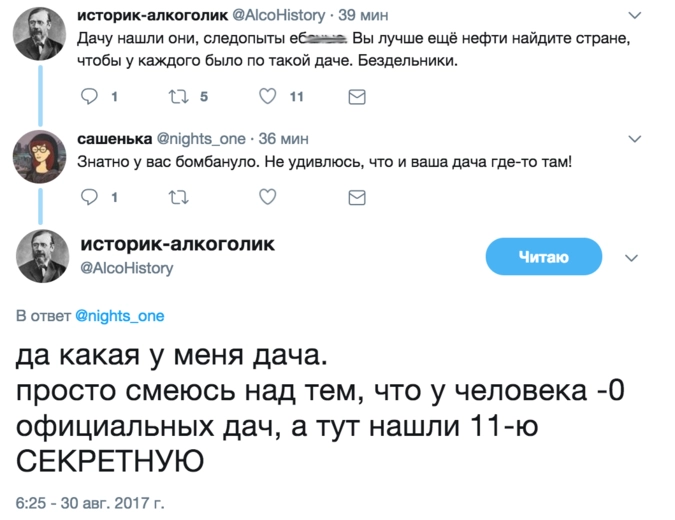The image size is (675, 520).
Task: Send first tweet via direct message icon
Action: coord(356,97)
